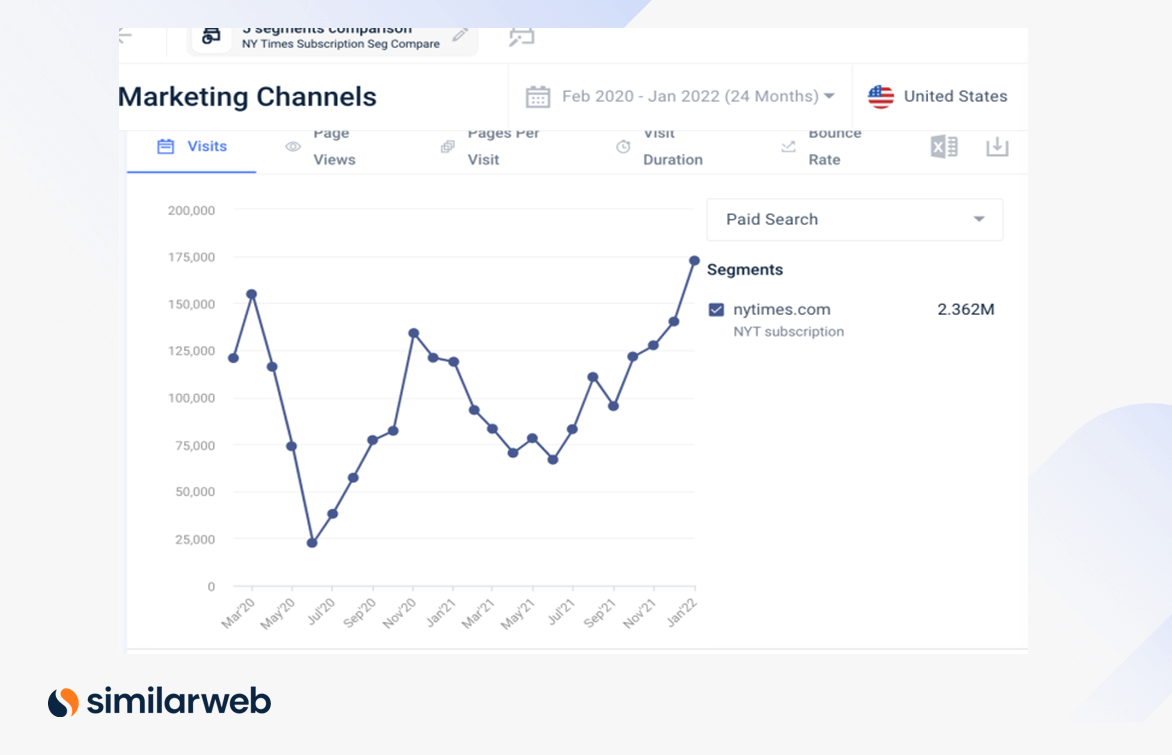The image size is (1172, 755).
Task: Click the calendar icon beside the date range
Action: coord(537,96)
